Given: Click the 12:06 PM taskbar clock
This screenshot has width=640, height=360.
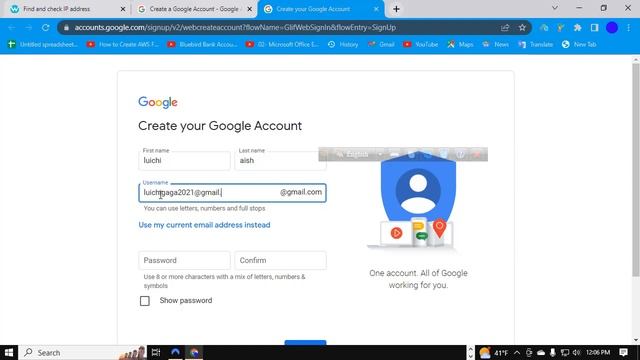Looking at the screenshot, I should click(x=598, y=353).
